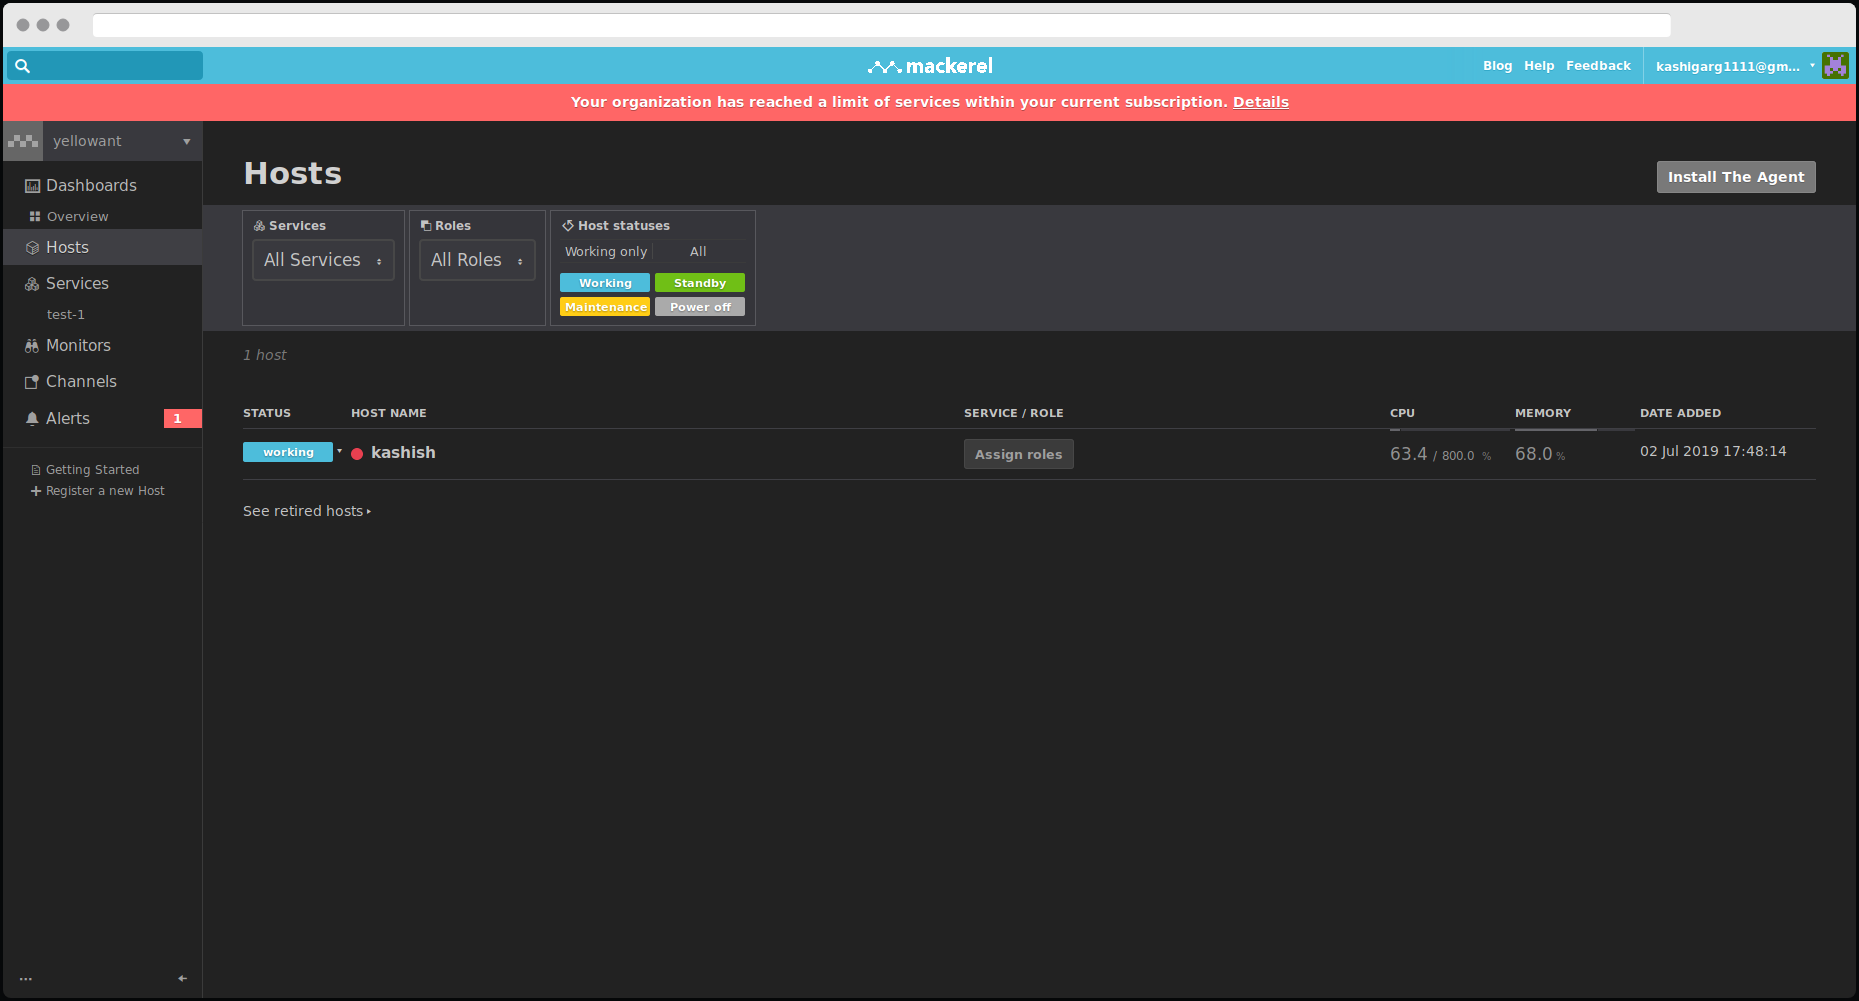1859x1001 pixels.
Task: Open the Blog link
Action: click(x=1497, y=66)
